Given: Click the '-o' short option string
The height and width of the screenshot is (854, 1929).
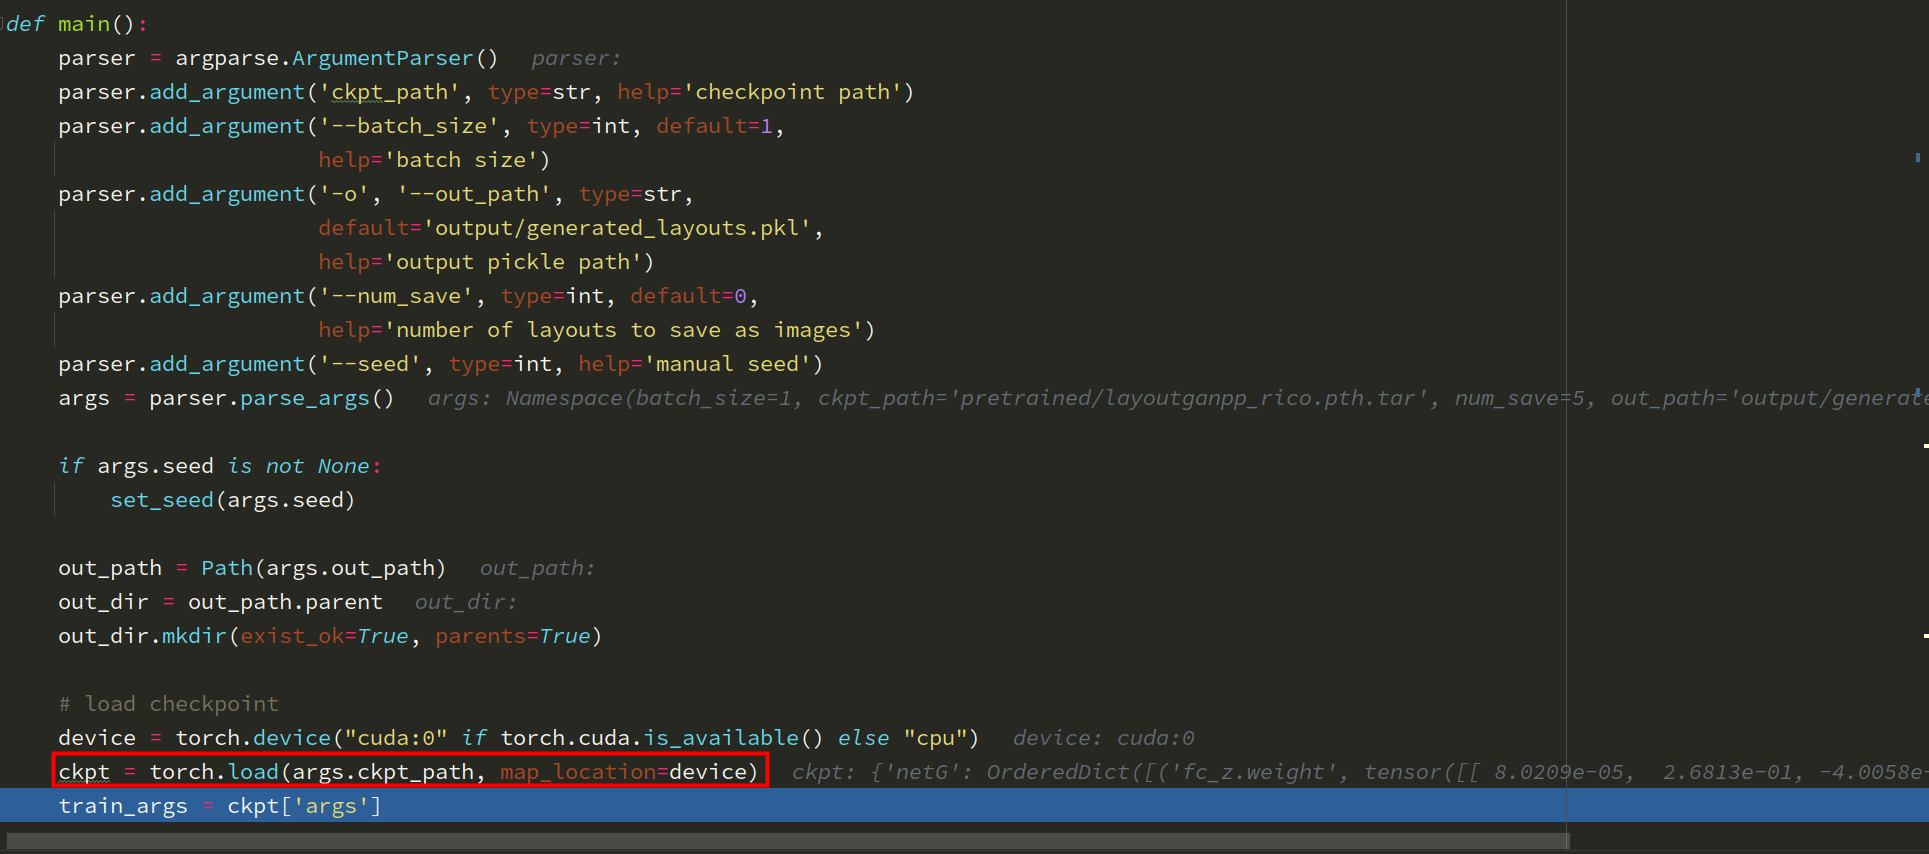Looking at the screenshot, I should click(x=344, y=194).
